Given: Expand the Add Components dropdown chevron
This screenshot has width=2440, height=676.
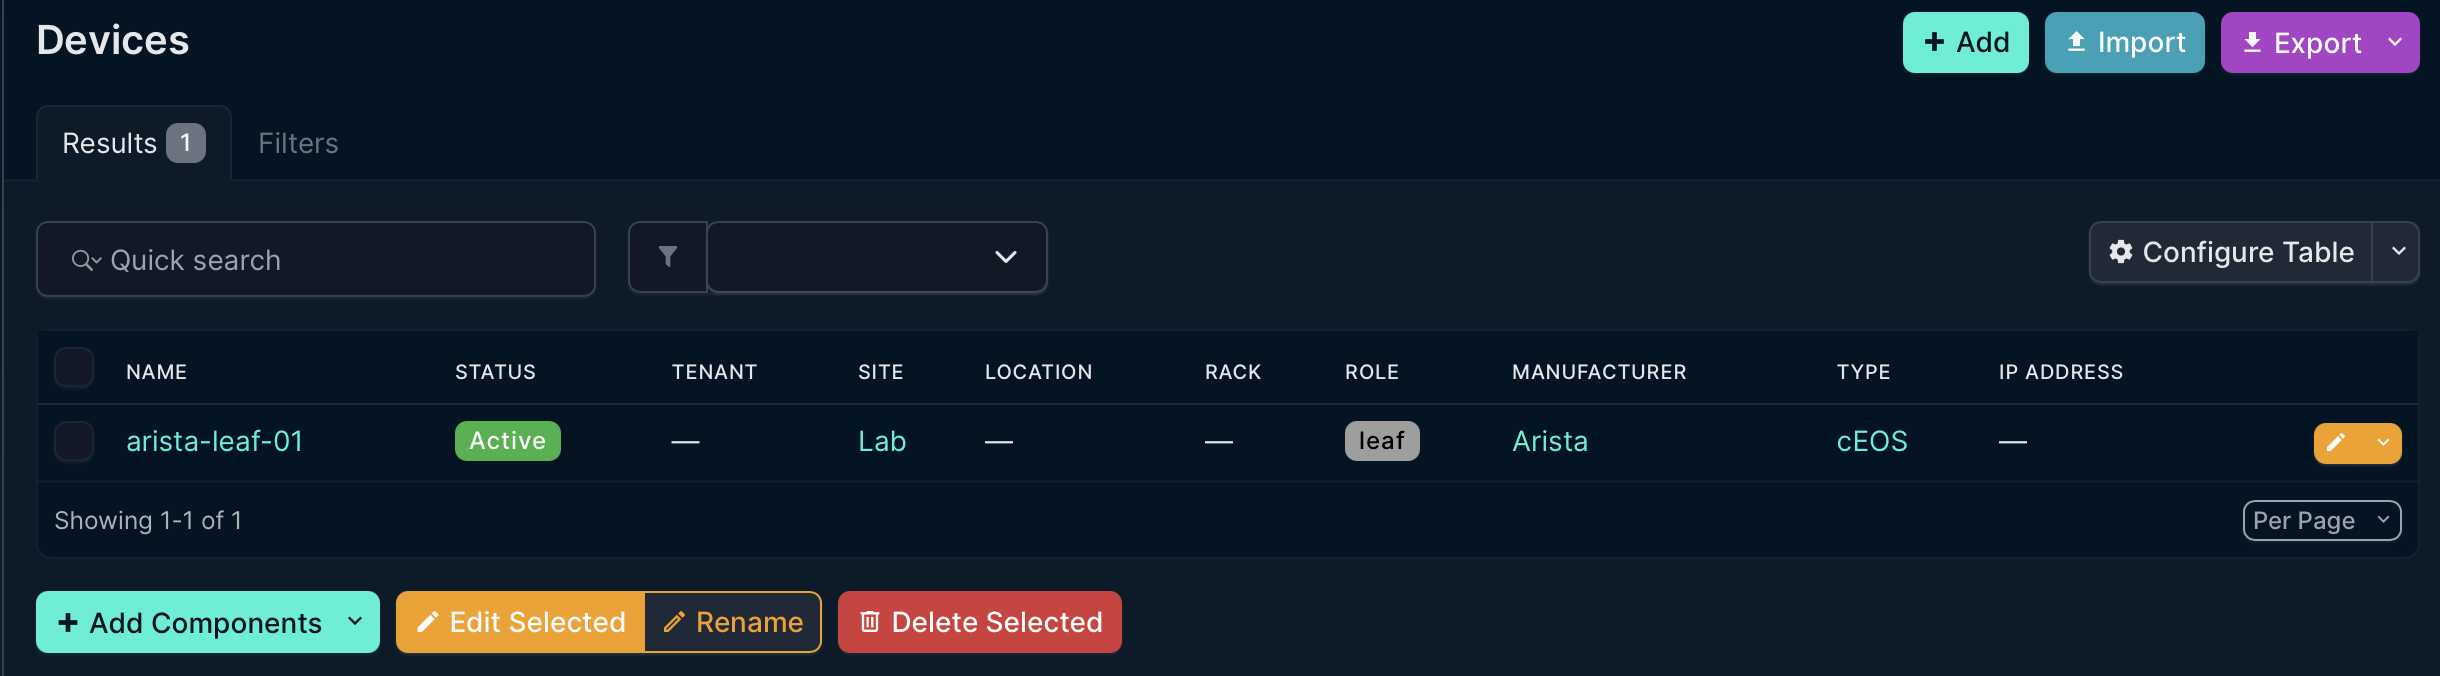Looking at the screenshot, I should point(355,622).
